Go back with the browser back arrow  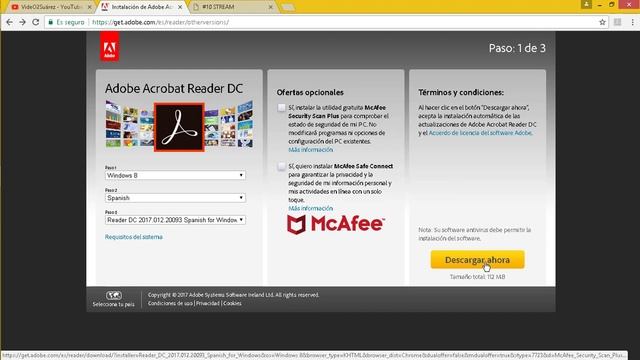[9, 22]
